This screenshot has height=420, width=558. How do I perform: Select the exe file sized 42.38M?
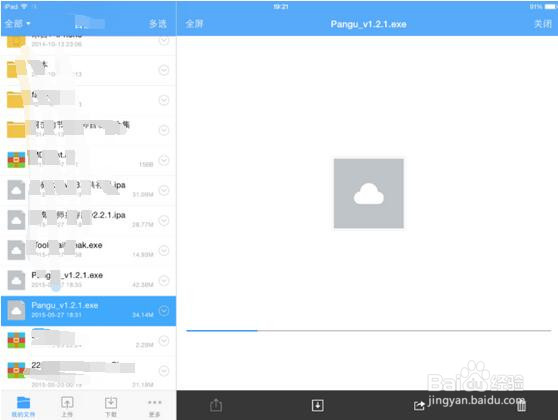pyautogui.click(x=88, y=281)
